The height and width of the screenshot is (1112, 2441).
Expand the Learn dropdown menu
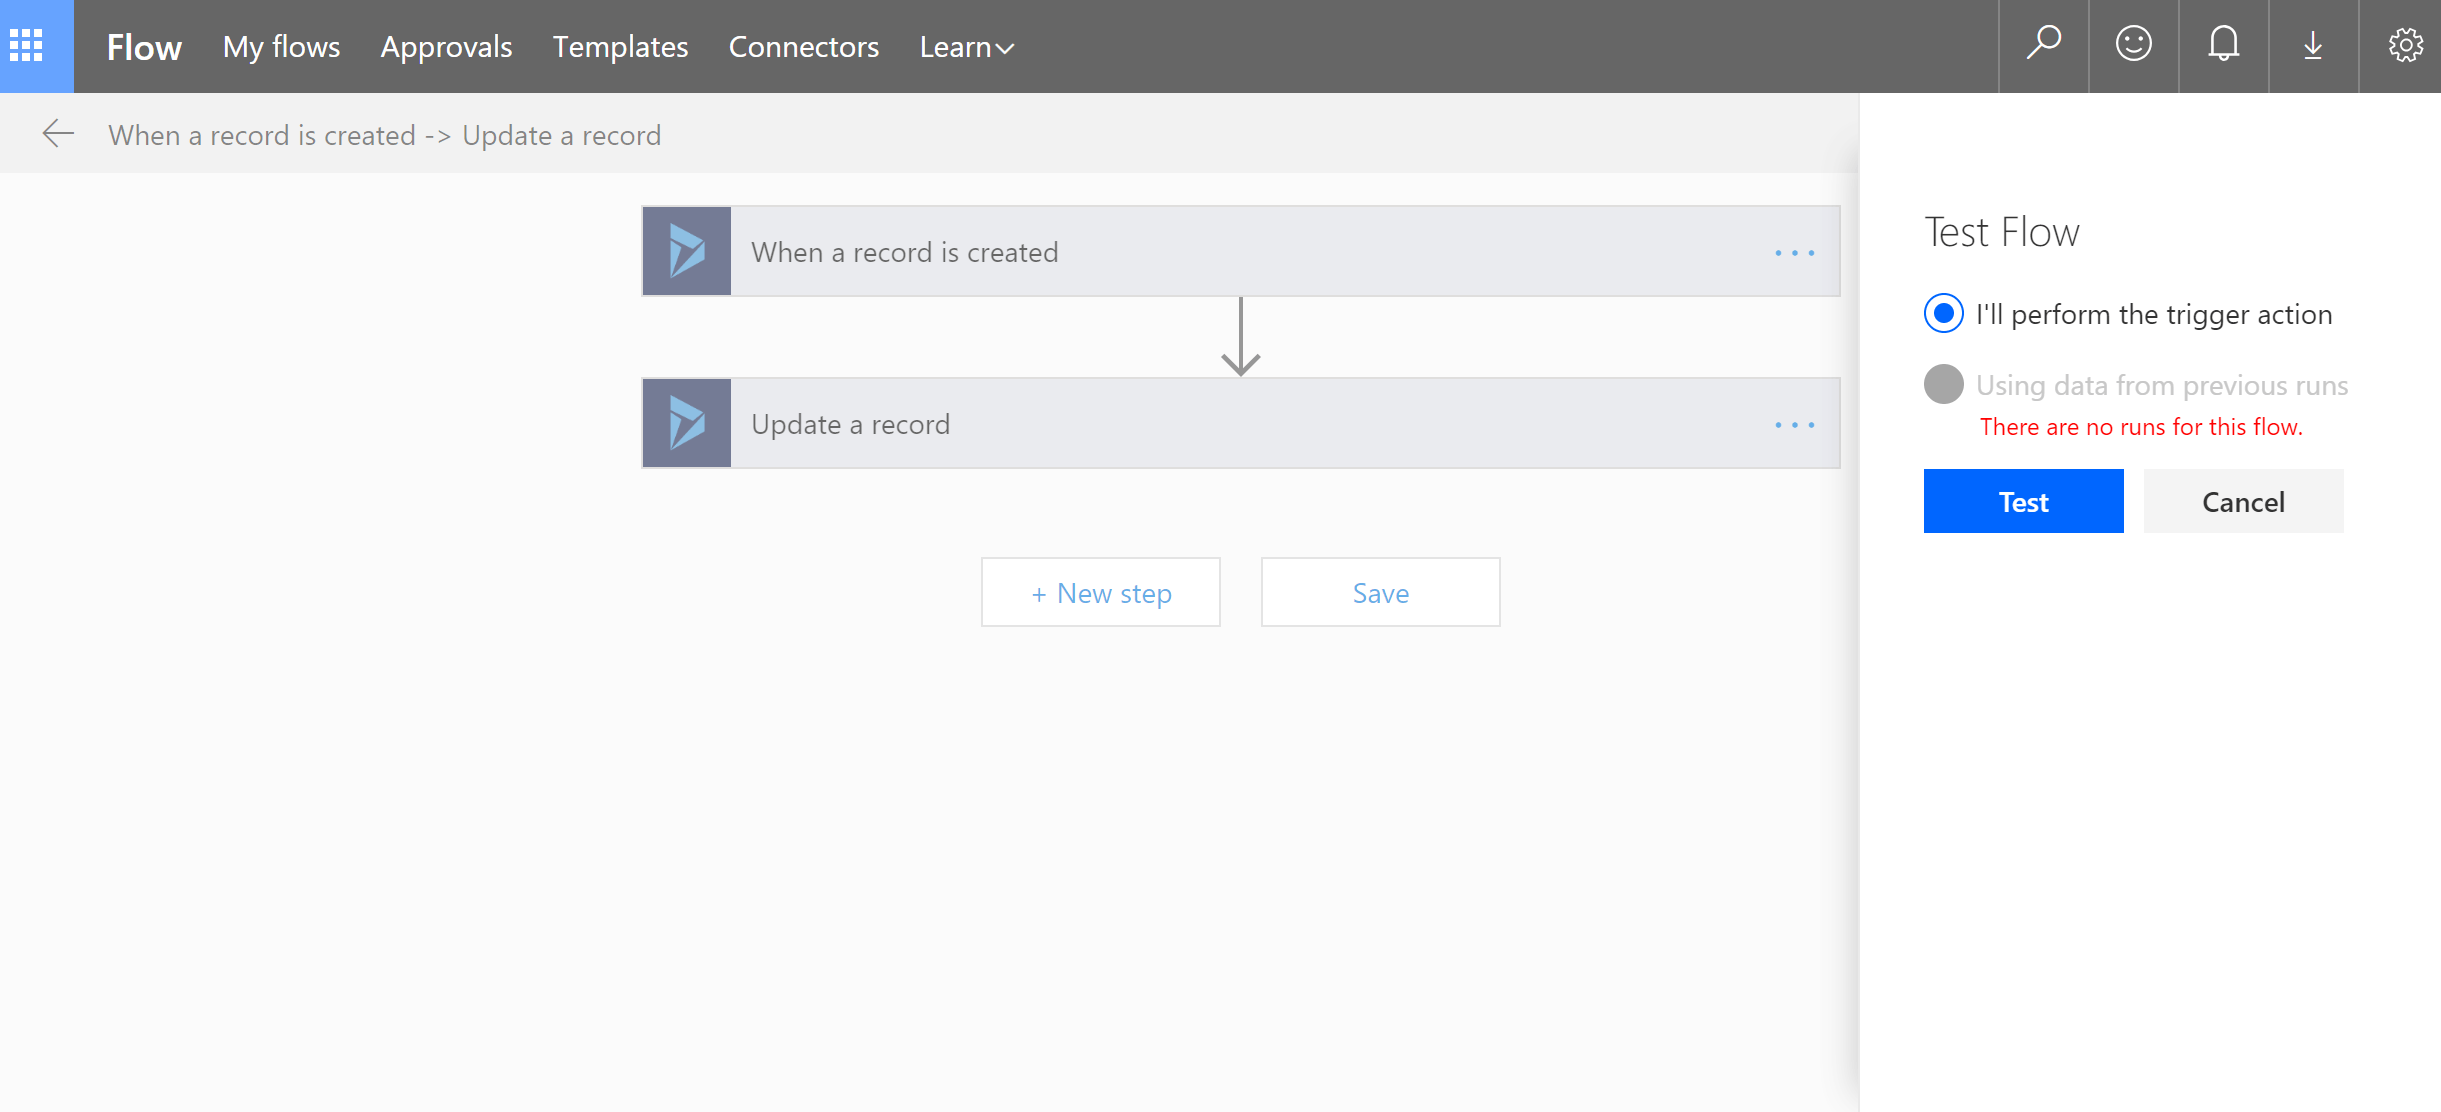click(966, 47)
